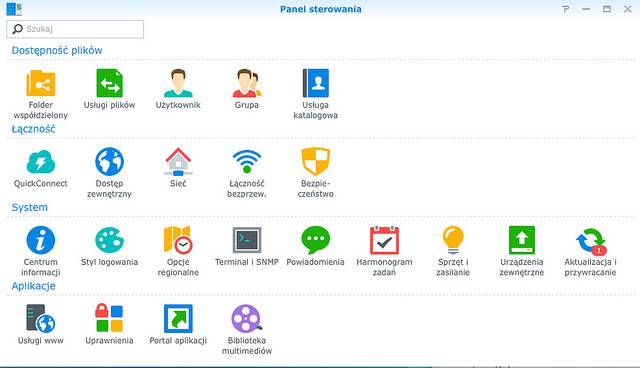Open Styl logowania palette icon

click(x=109, y=240)
